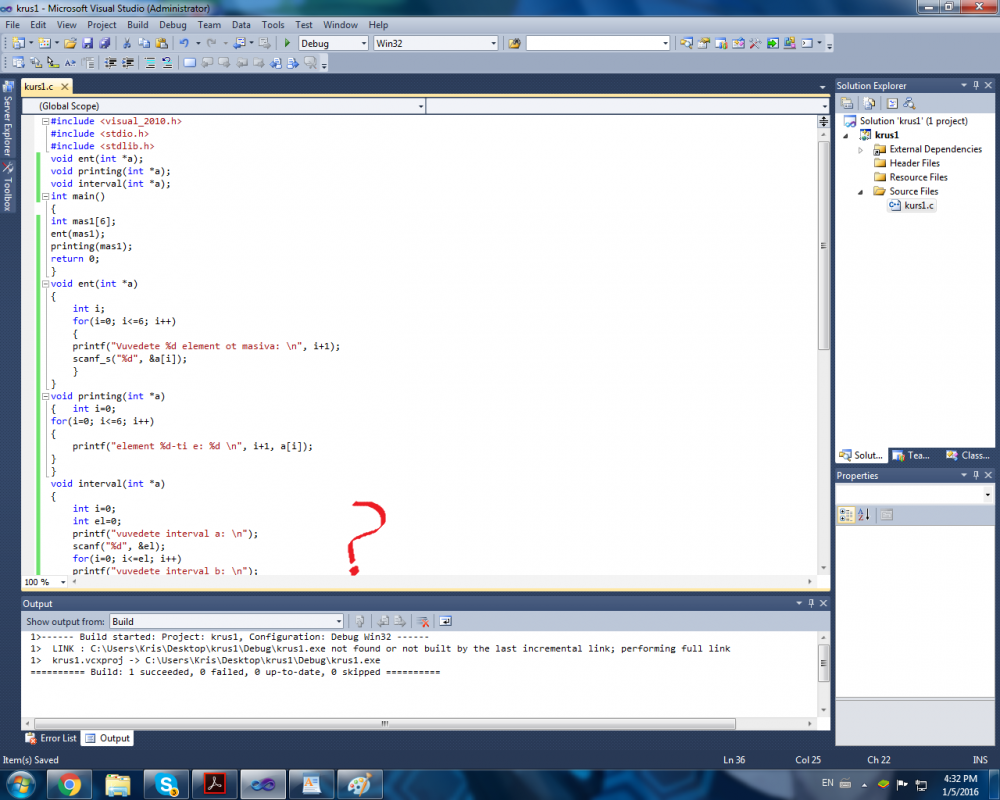This screenshot has height=800, width=1000.
Task: Open the Class View tab
Action: 968,455
